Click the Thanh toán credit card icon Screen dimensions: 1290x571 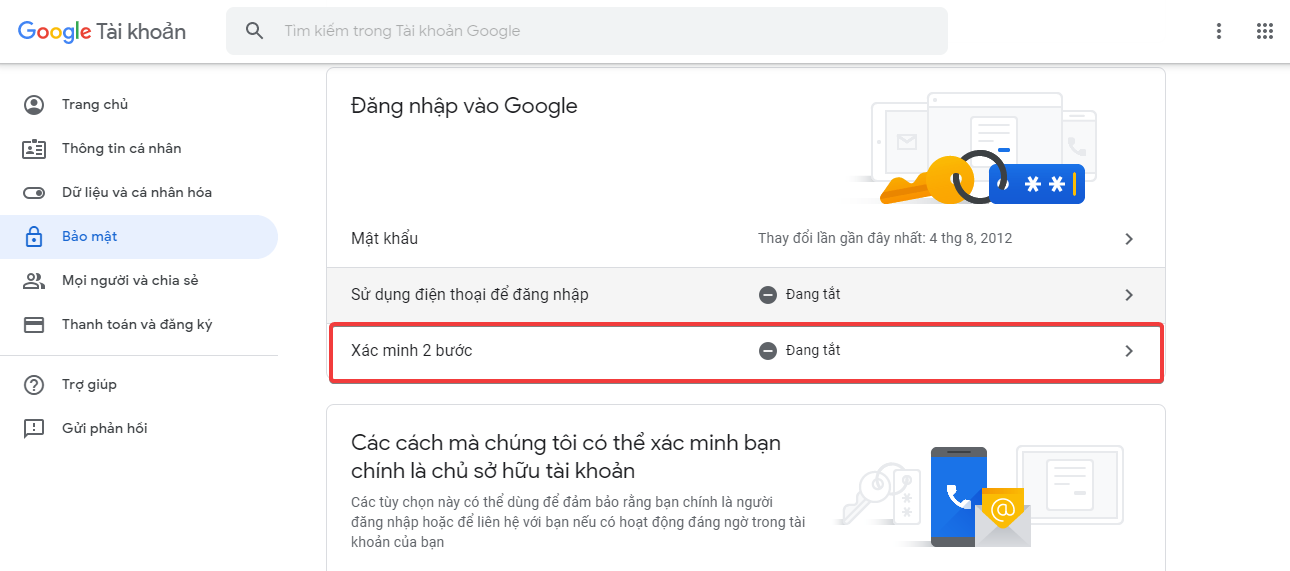34,325
